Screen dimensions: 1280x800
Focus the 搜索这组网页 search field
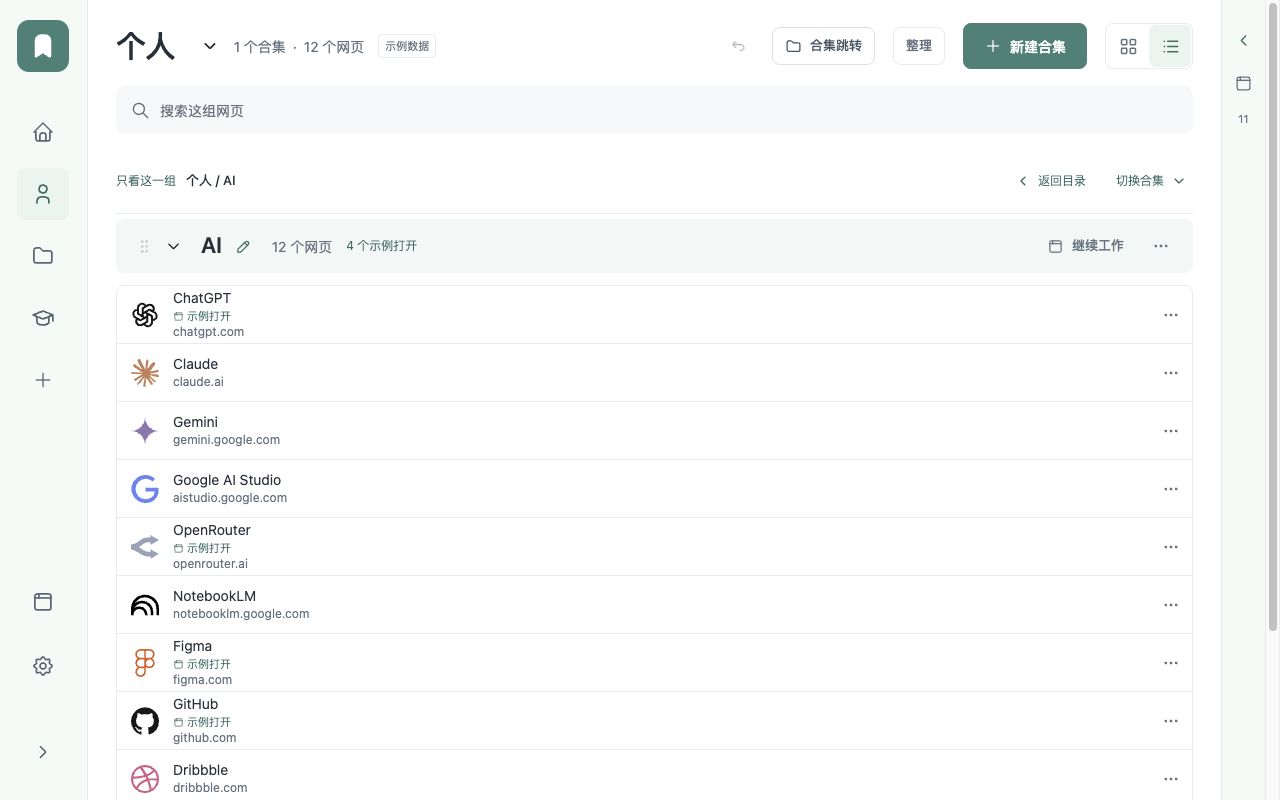click(654, 110)
